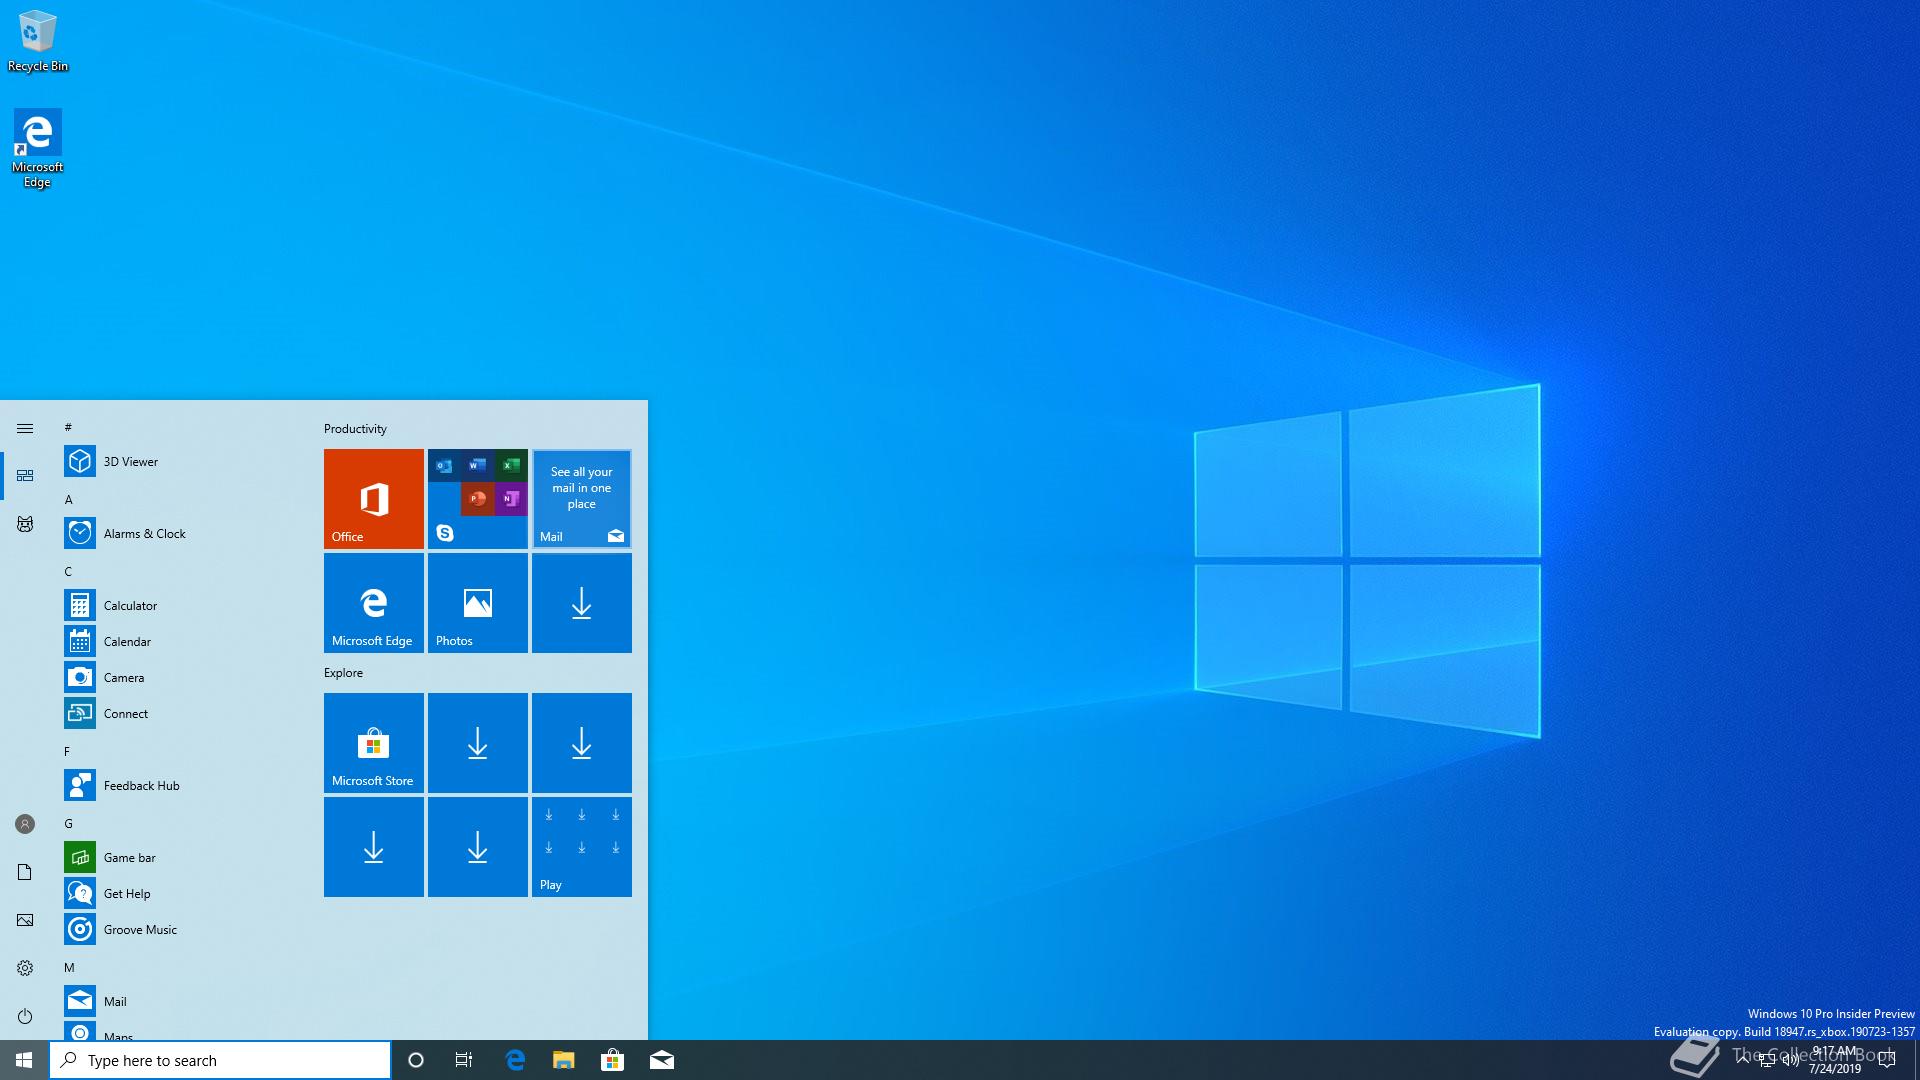Viewport: 1920px width, 1080px height.
Task: Click the letter A group header
Action: [x=68, y=499]
